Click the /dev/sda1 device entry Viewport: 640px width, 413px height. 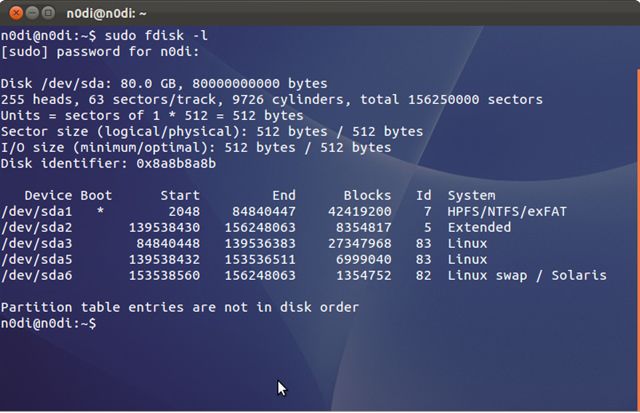37,212
